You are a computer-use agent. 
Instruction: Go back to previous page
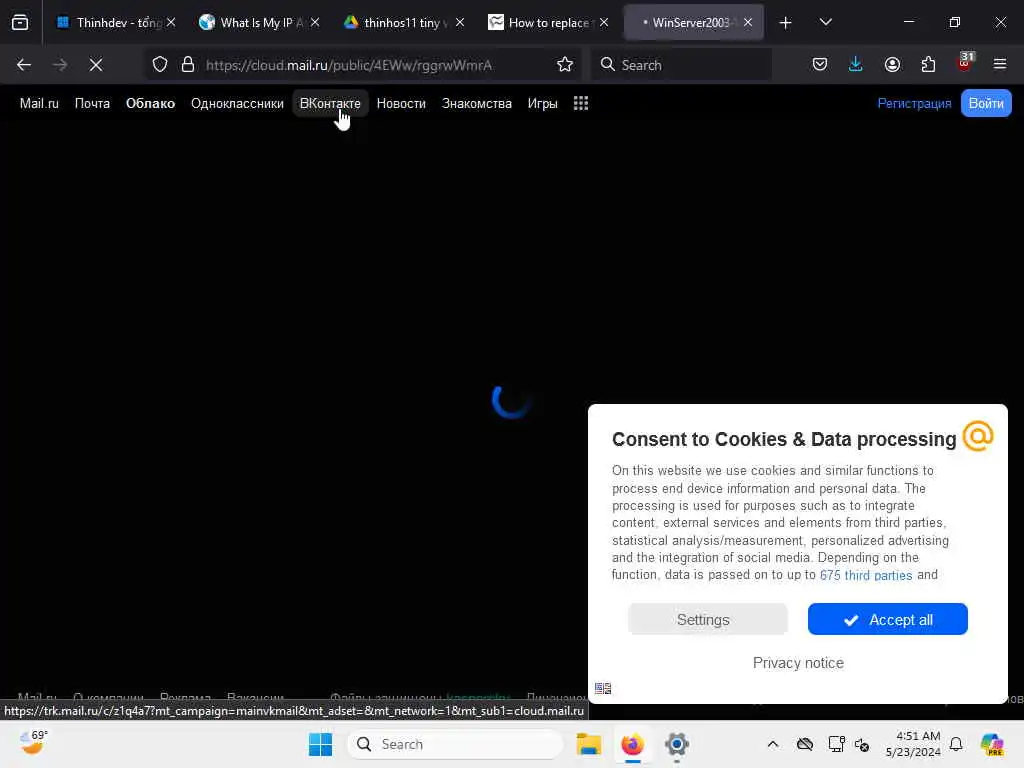coord(24,65)
